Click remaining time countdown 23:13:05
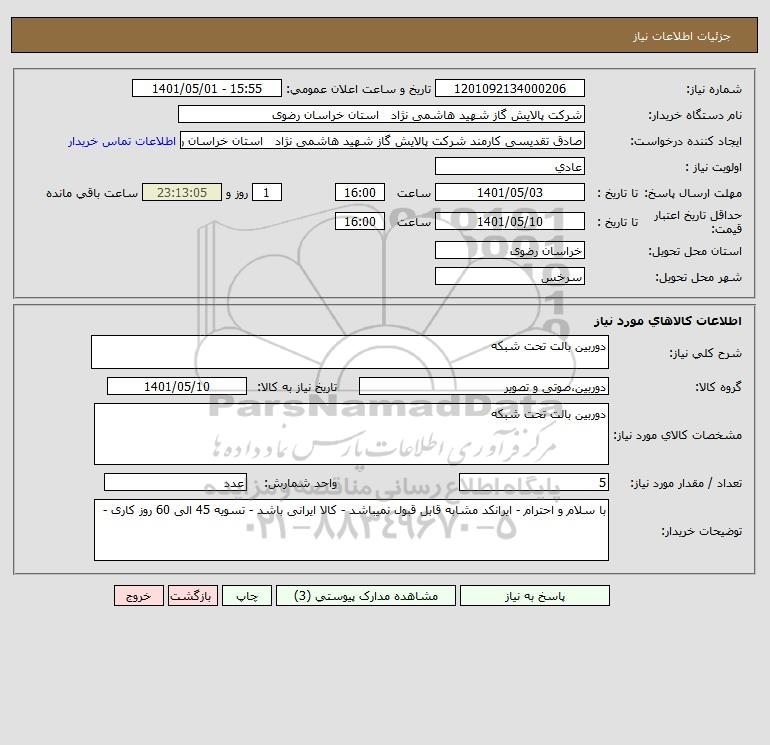This screenshot has height=745, width=770. 182,193
